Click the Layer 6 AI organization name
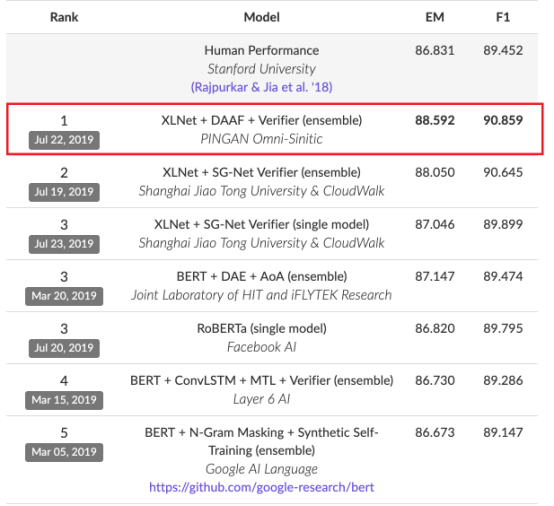 pyautogui.click(x=261, y=399)
